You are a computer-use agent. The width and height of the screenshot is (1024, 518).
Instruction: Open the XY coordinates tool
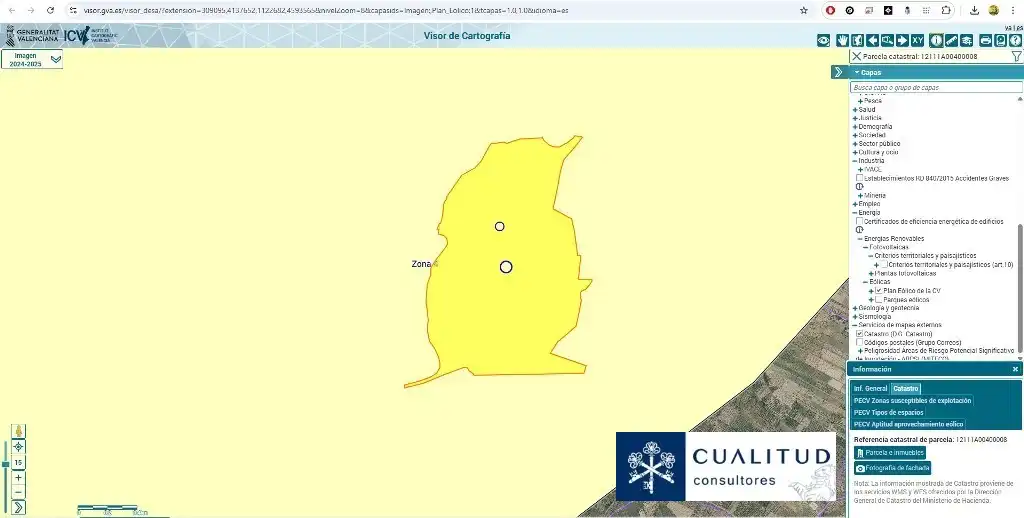click(917, 40)
